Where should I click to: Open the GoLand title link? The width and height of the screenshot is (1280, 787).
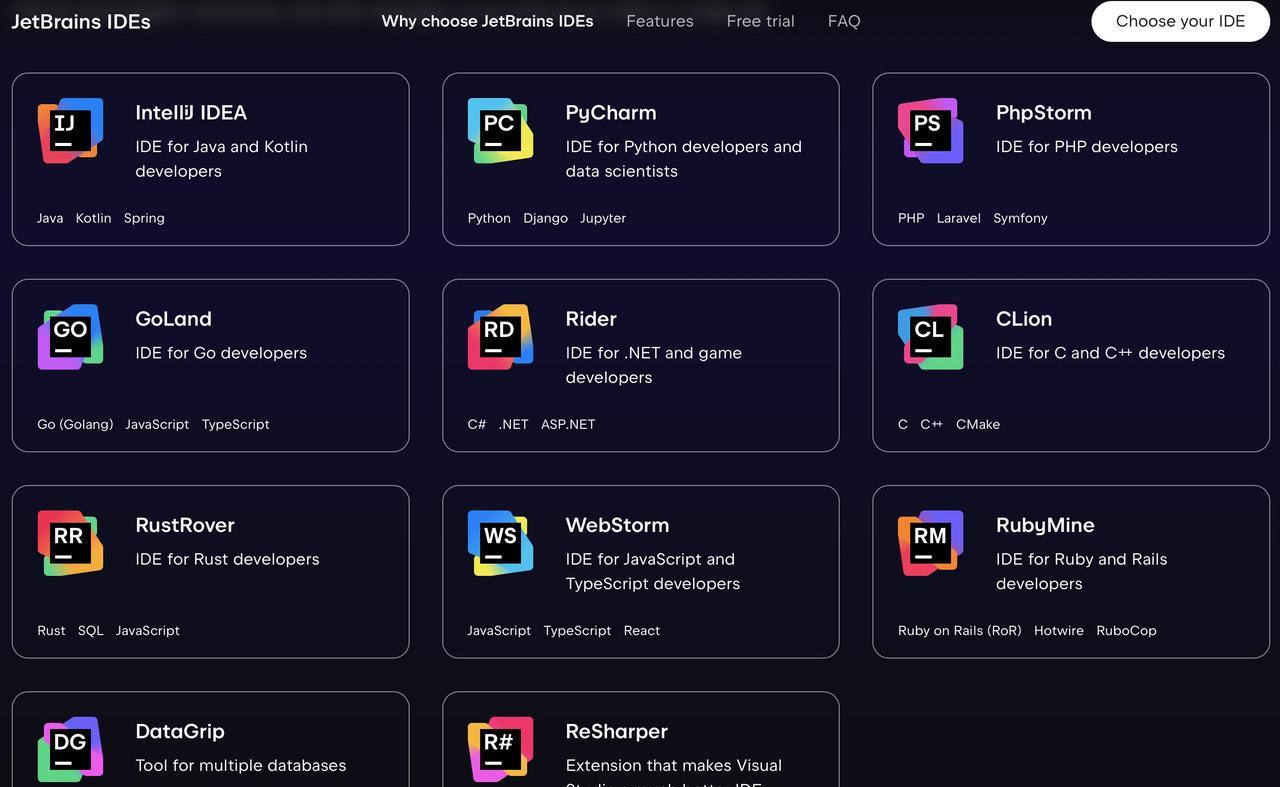pos(174,318)
